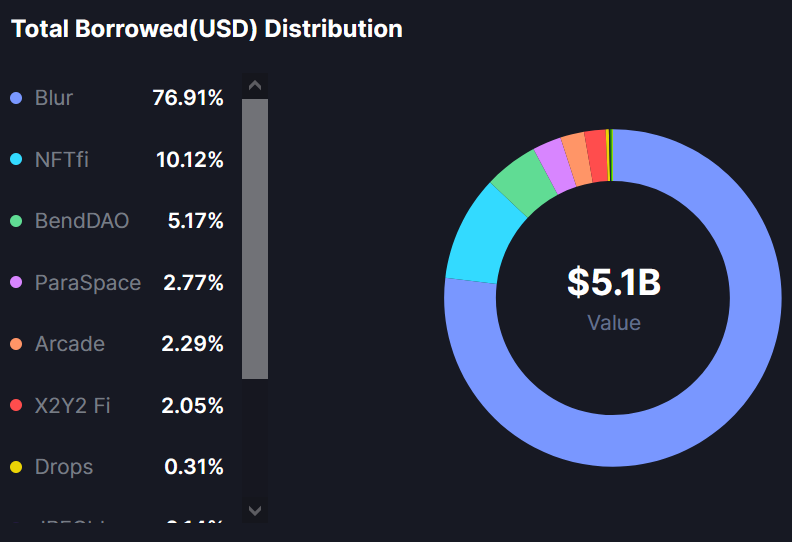This screenshot has height=542, width=792.
Task: Click the legend scrollbar thumb
Action: point(255,238)
